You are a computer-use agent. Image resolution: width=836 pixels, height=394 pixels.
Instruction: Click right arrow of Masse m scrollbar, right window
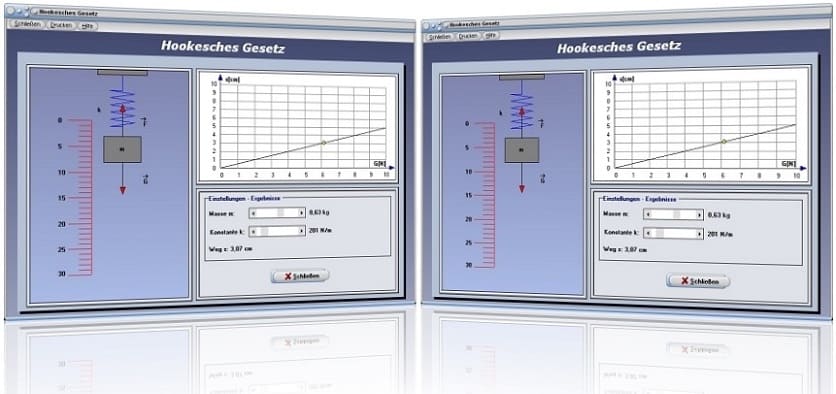coord(700,214)
